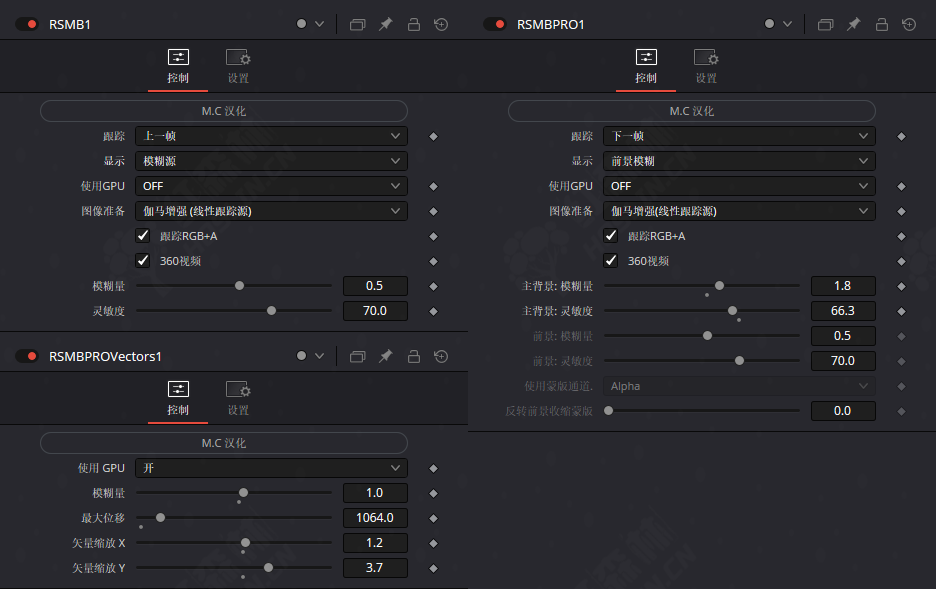Reset RSMB1 settings with reset icon
The height and width of the screenshot is (589, 936).
click(441, 24)
